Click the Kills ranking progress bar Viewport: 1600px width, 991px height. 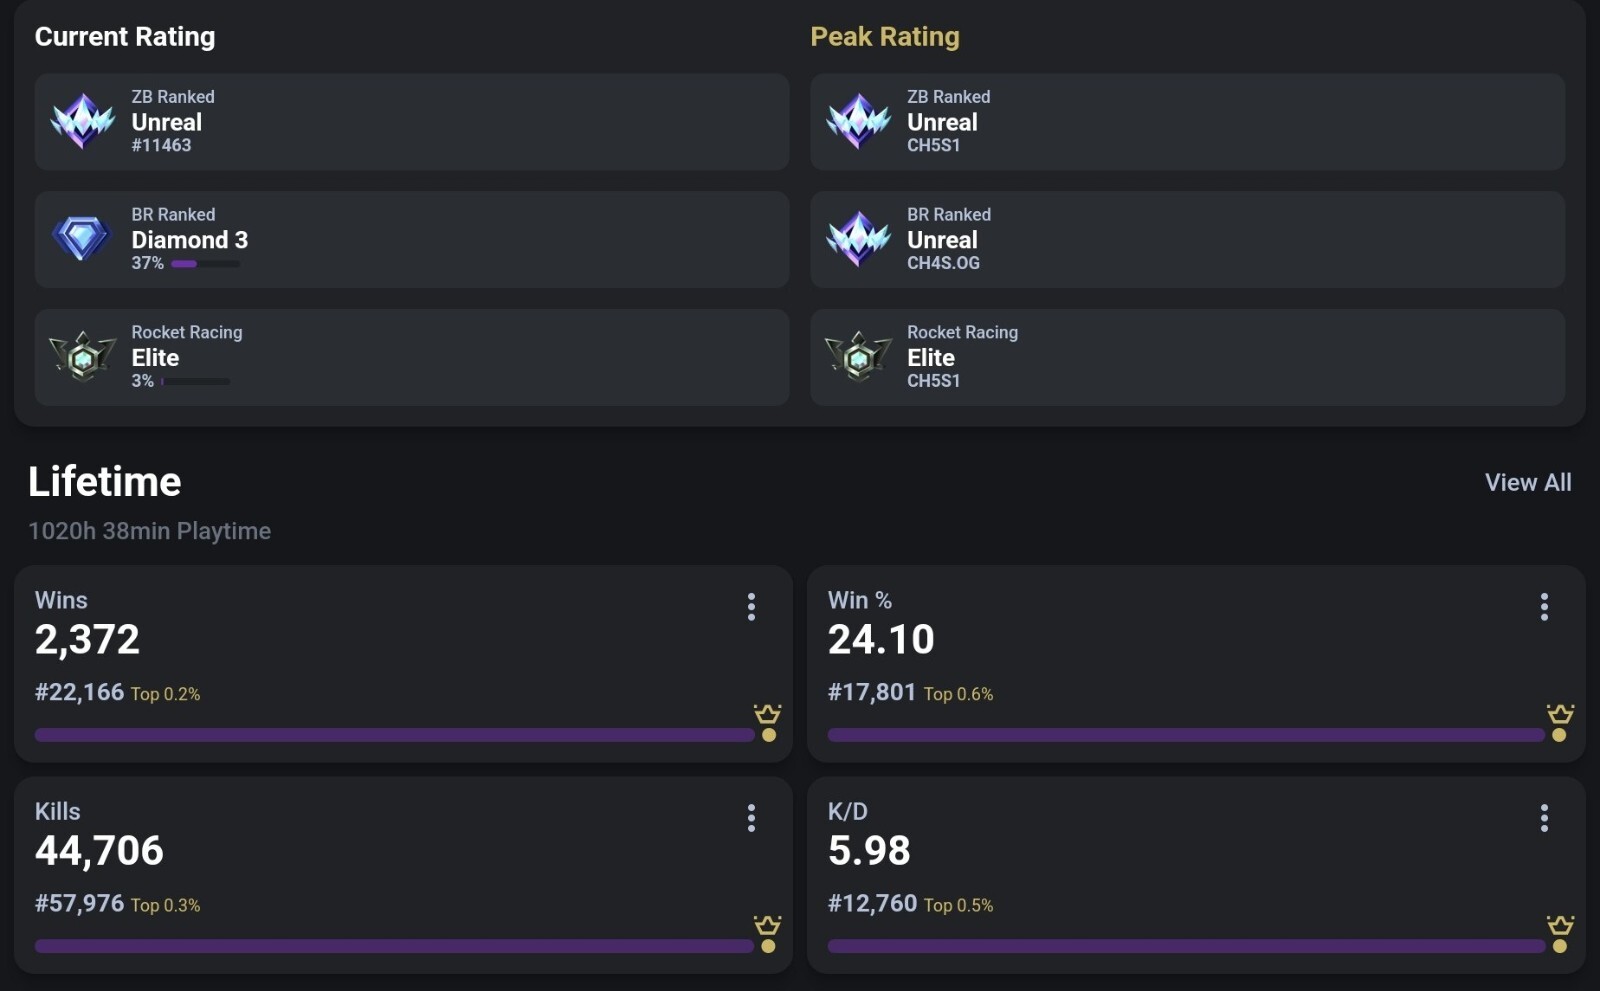coord(394,946)
